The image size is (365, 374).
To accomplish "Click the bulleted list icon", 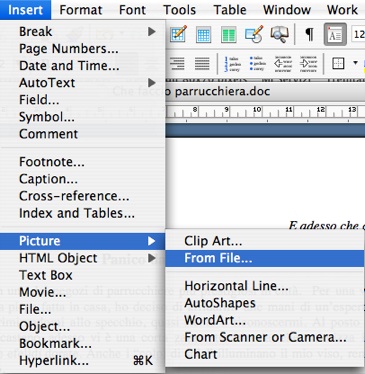I will (258, 63).
